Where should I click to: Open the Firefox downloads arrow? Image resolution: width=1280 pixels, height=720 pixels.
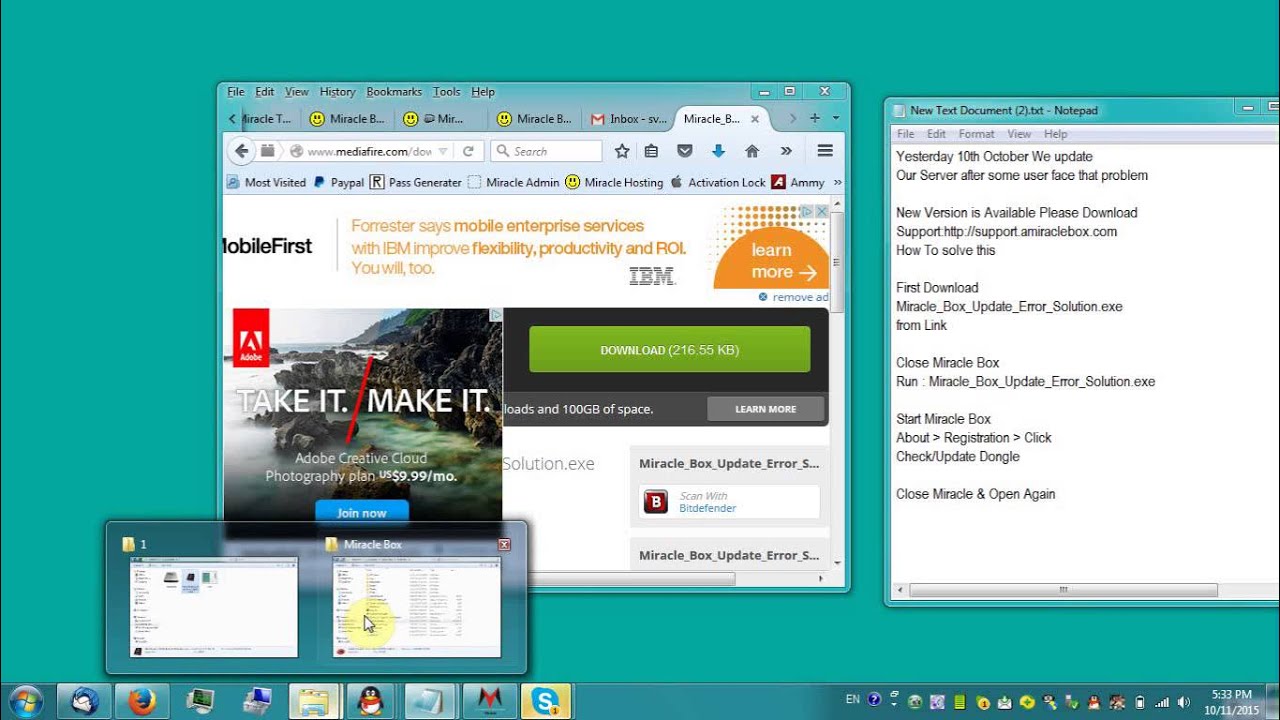pos(718,151)
